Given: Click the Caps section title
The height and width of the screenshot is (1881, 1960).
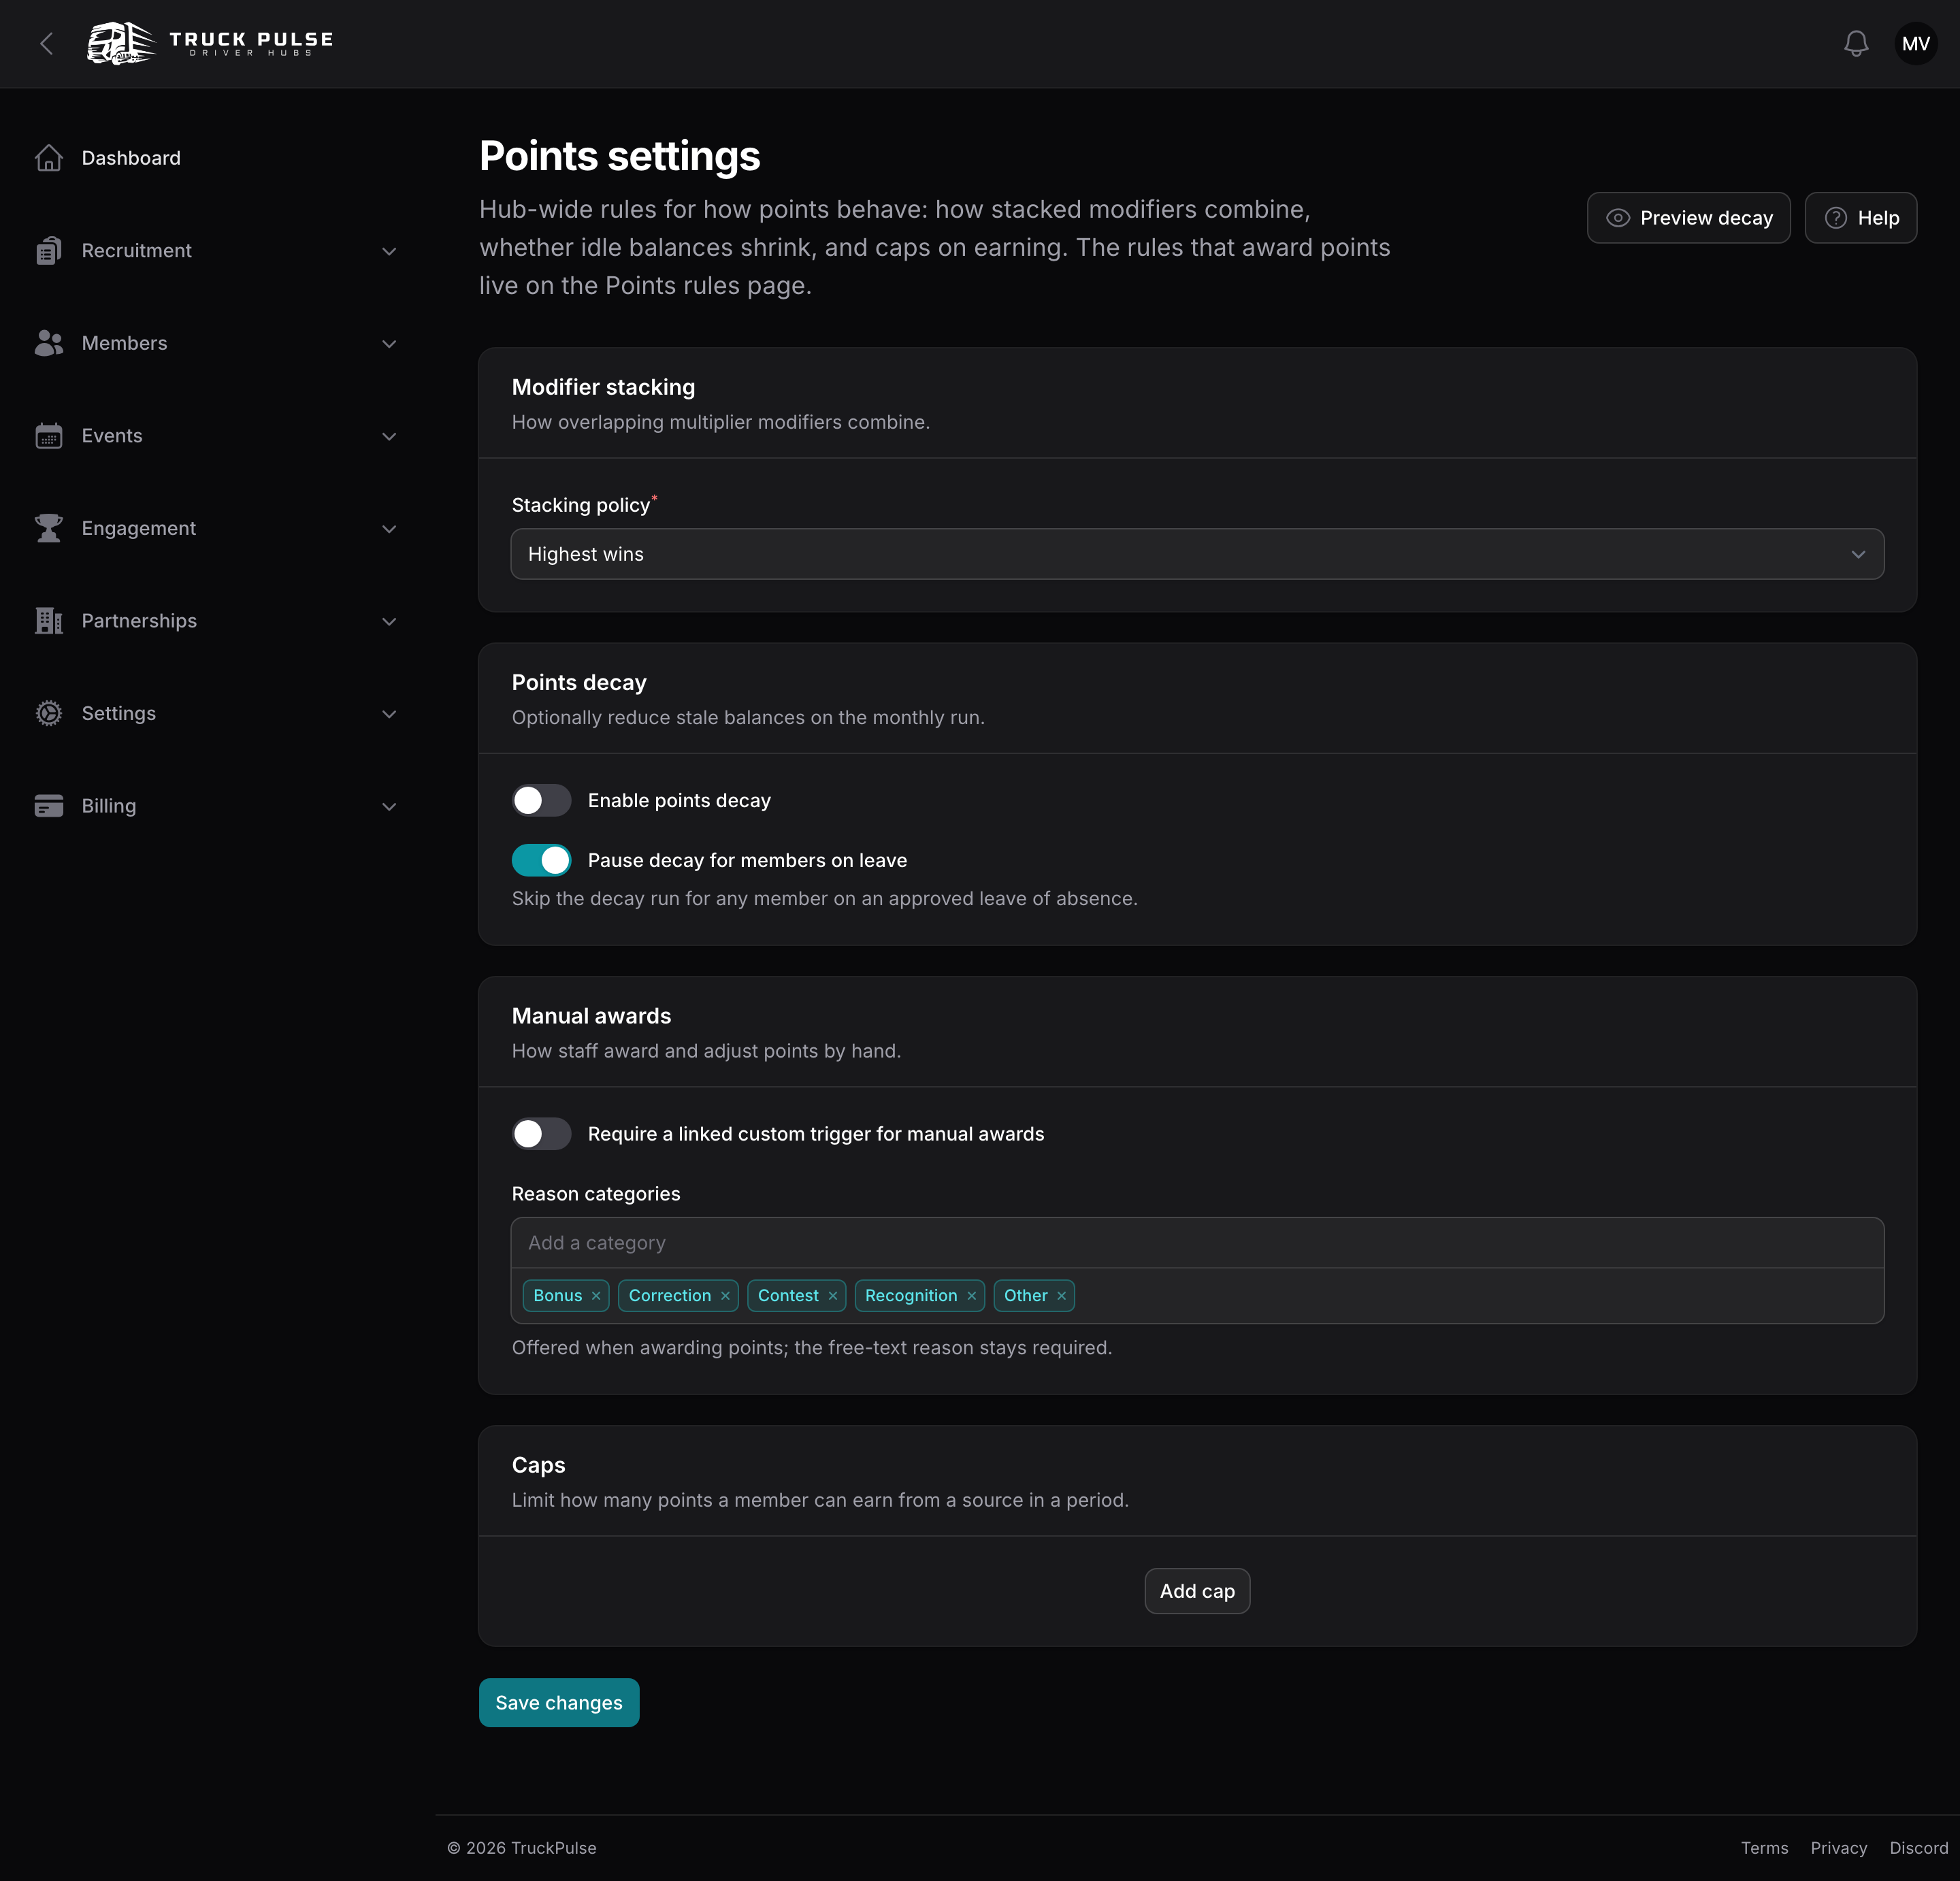Looking at the screenshot, I should tap(538, 1465).
